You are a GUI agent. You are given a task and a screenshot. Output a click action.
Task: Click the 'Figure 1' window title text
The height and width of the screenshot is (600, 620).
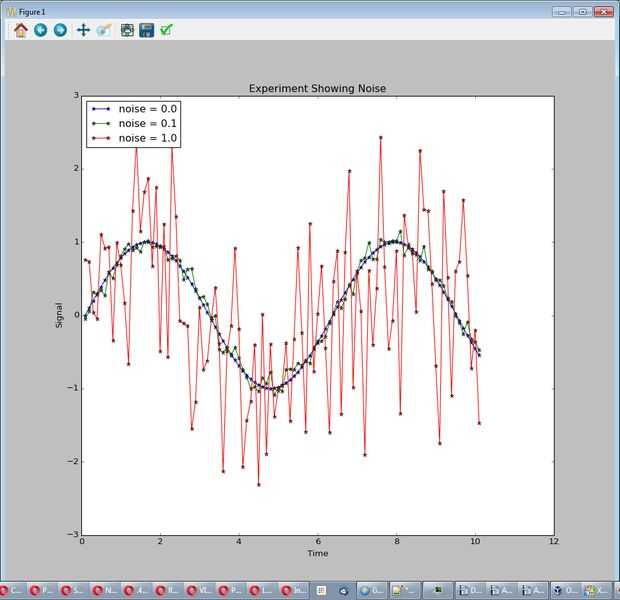tap(32, 12)
